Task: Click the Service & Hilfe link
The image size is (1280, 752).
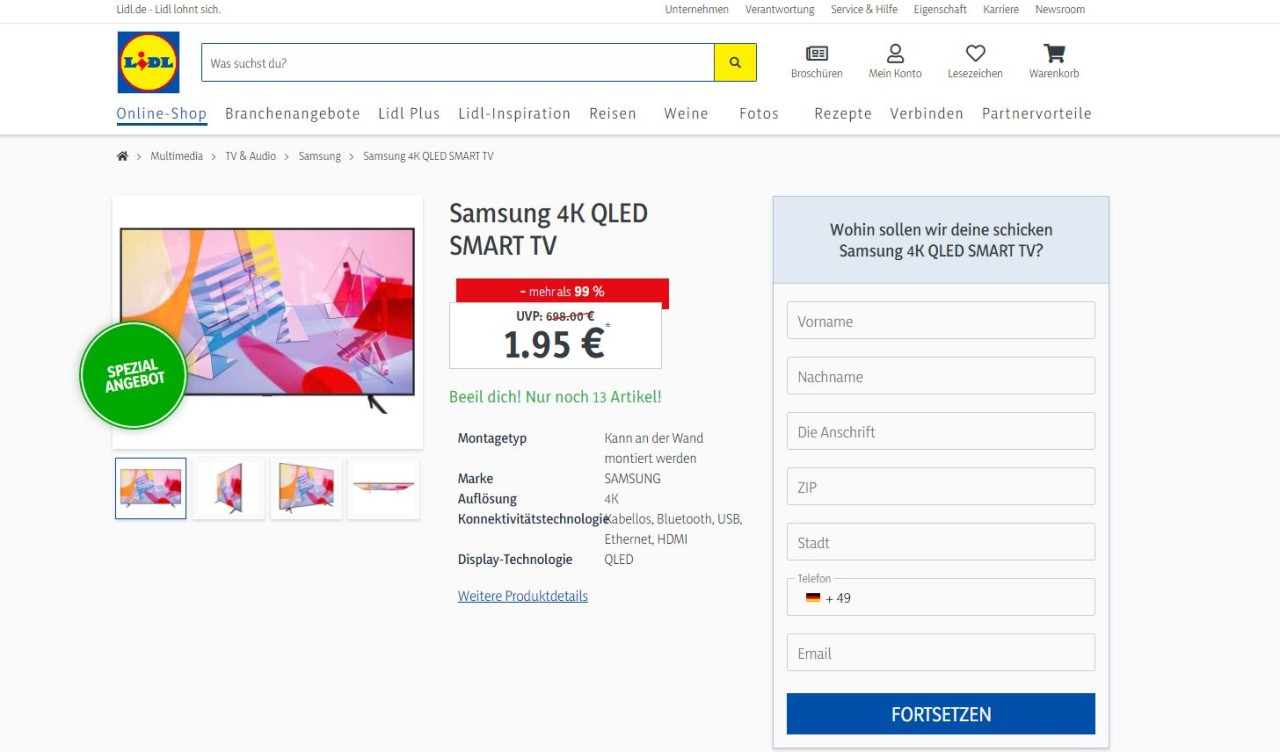Action: coord(864,9)
